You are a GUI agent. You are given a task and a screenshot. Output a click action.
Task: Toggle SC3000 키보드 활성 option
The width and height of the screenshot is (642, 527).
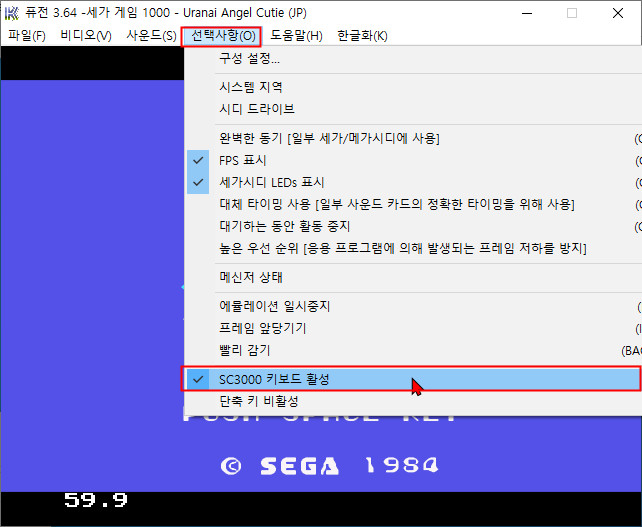pos(411,379)
